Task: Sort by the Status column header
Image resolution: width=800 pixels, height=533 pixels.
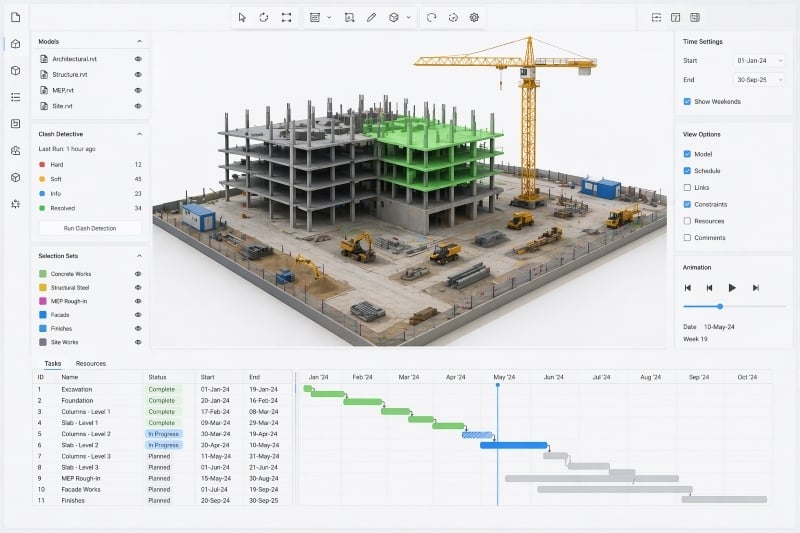Action: click(157, 377)
